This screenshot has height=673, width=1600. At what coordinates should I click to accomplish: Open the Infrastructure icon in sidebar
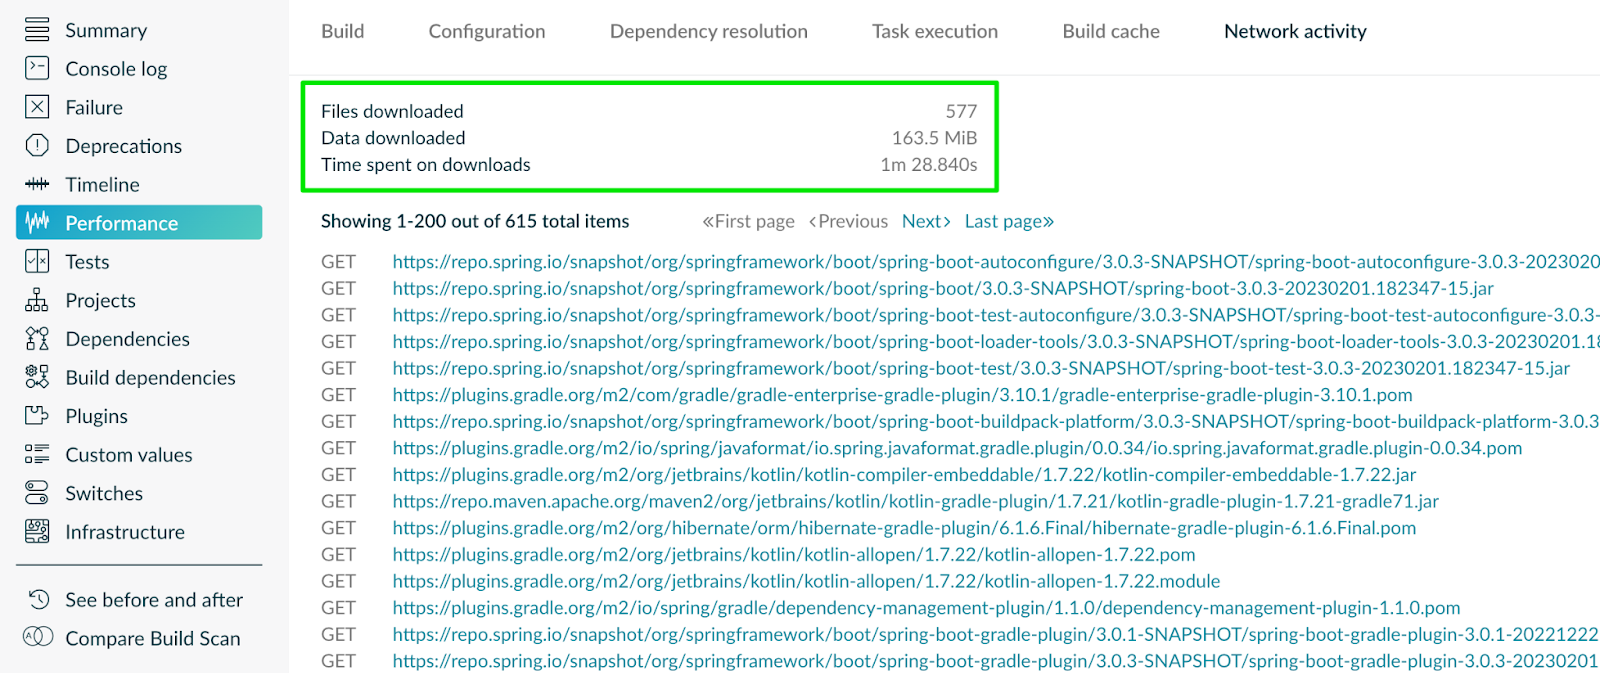tap(37, 532)
